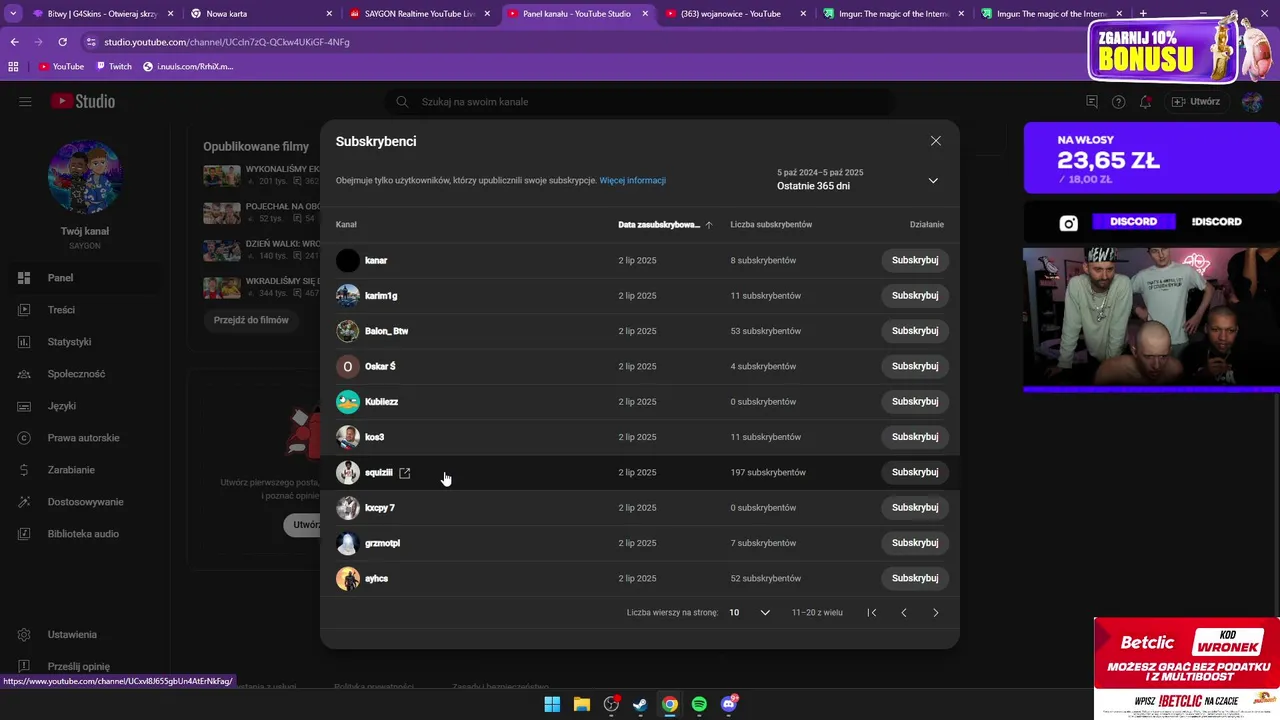
Task: Open tab search dropdown in browser
Action: tap(13, 14)
